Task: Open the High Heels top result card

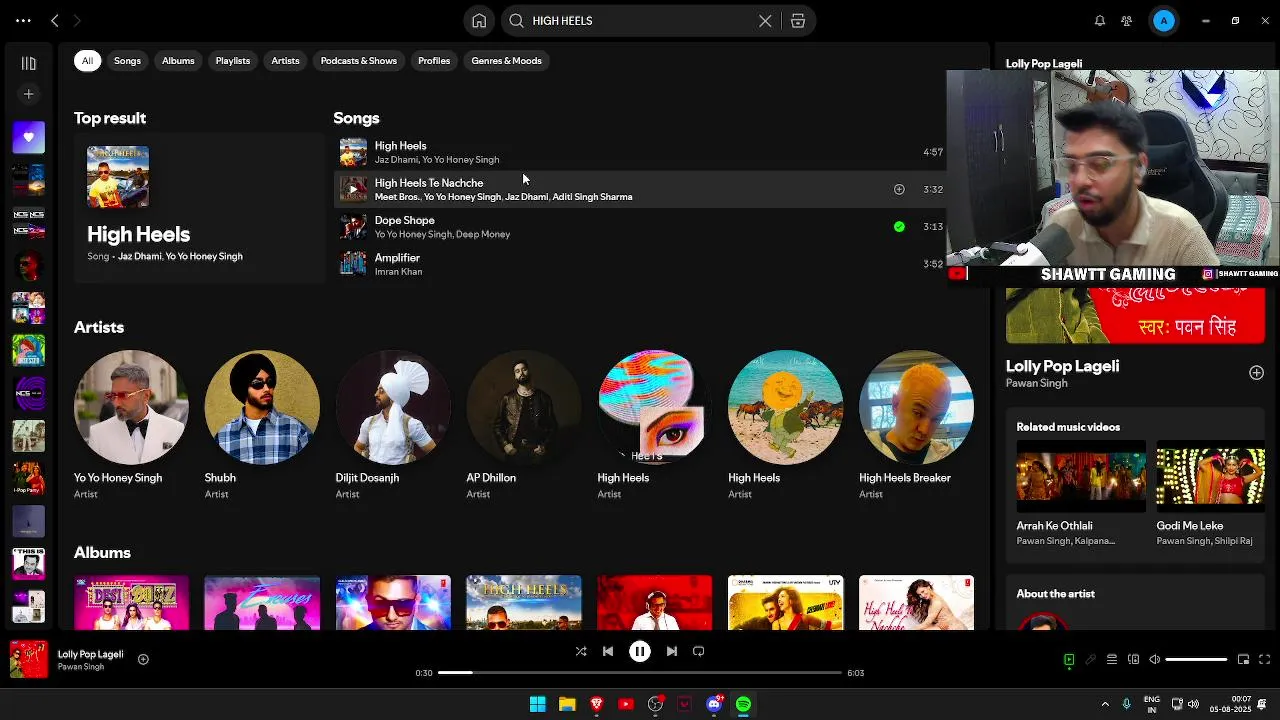Action: pyautogui.click(x=199, y=209)
